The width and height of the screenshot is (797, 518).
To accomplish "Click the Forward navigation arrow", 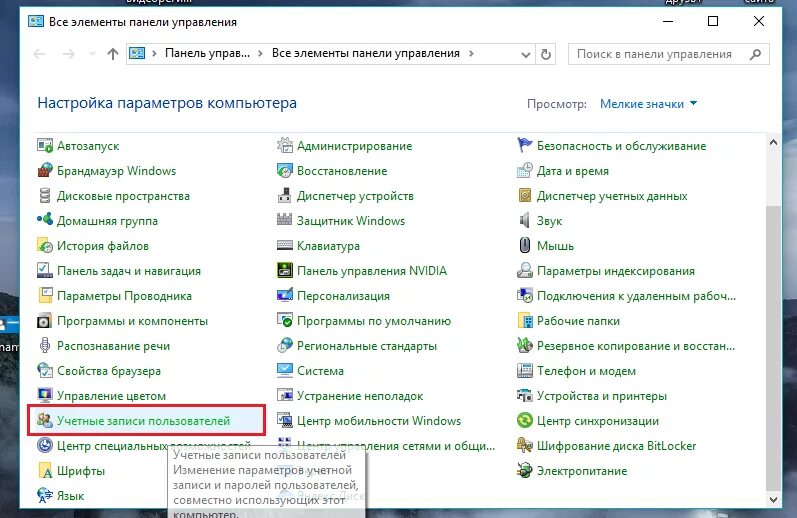I will point(68,54).
